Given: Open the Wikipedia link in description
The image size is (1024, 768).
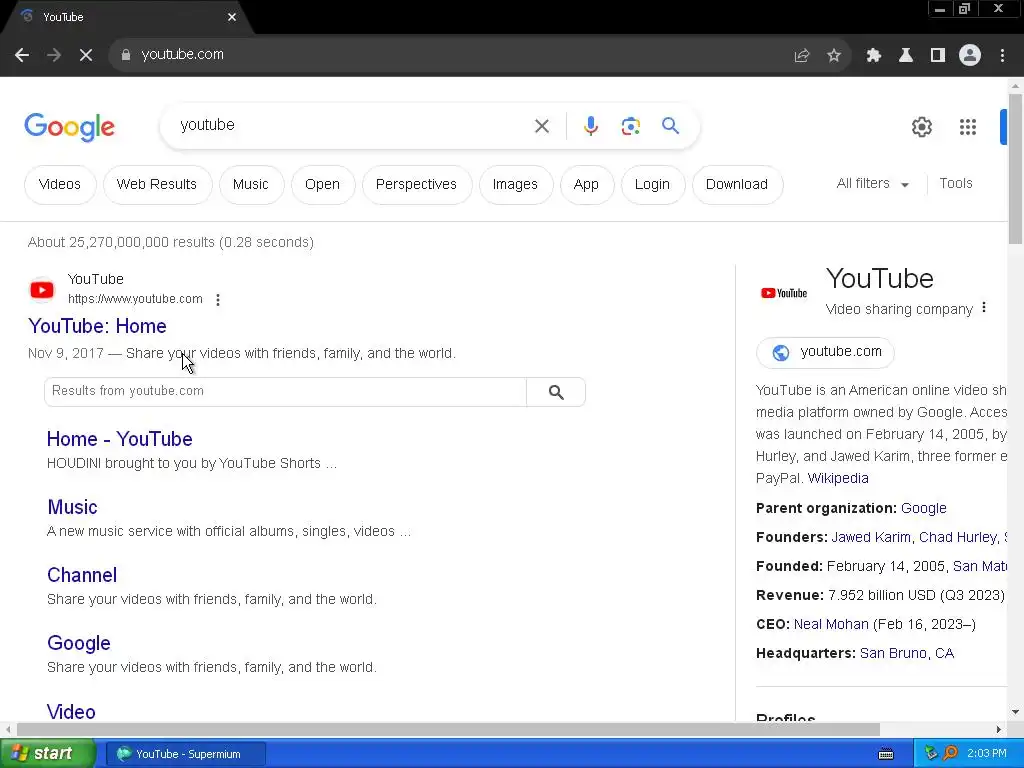Looking at the screenshot, I should [838, 478].
